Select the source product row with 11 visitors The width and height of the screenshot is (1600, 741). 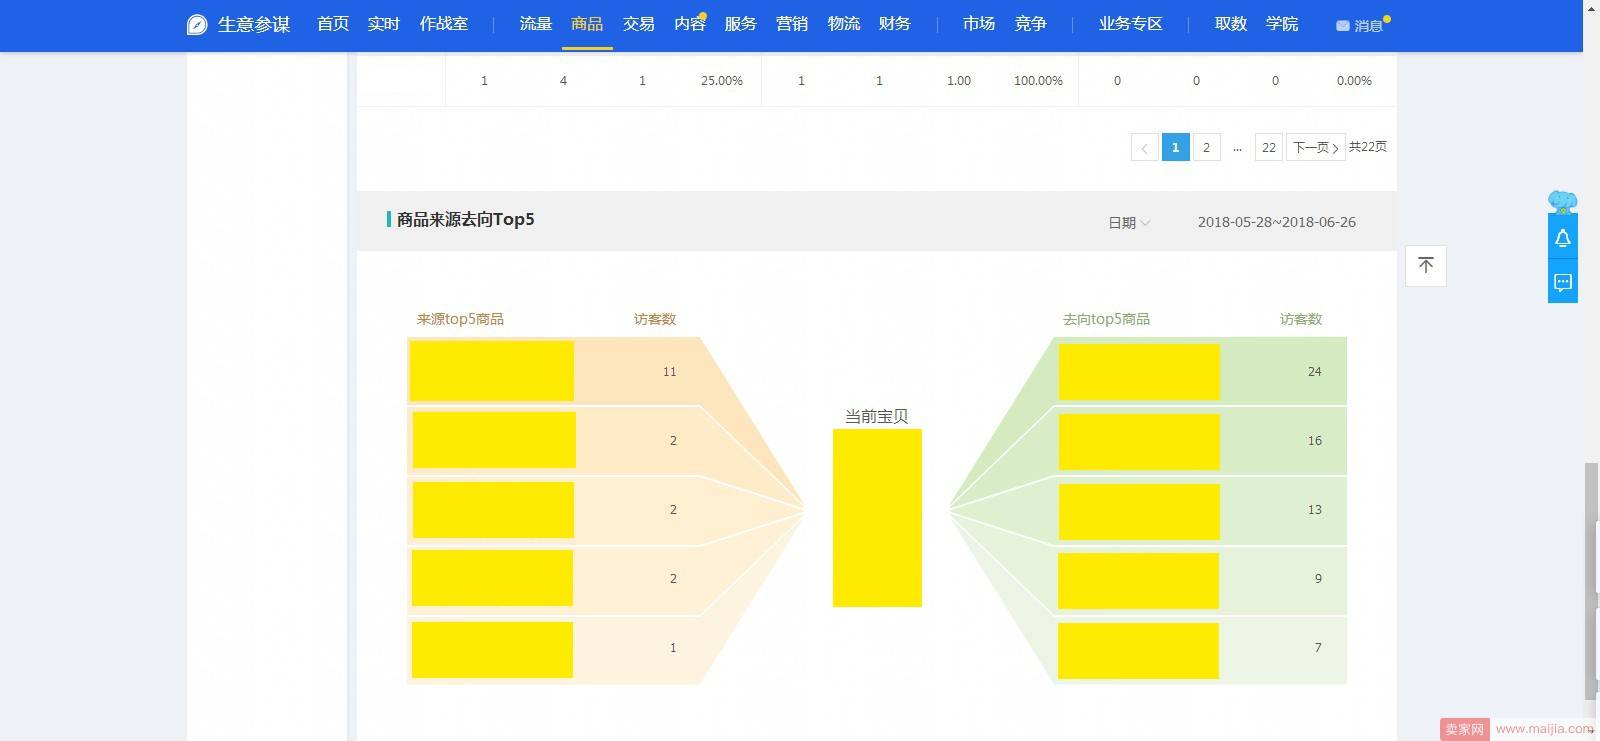pyautogui.click(x=554, y=371)
